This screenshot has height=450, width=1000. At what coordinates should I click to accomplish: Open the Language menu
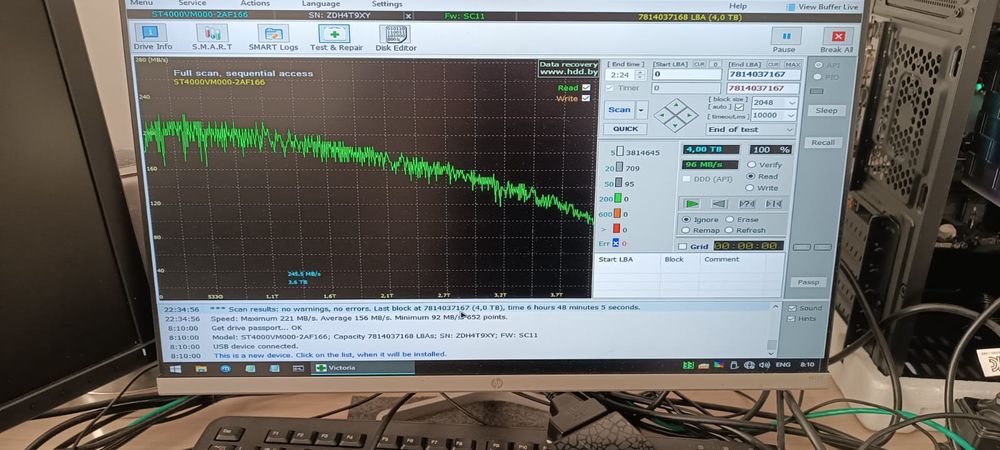(321, 4)
